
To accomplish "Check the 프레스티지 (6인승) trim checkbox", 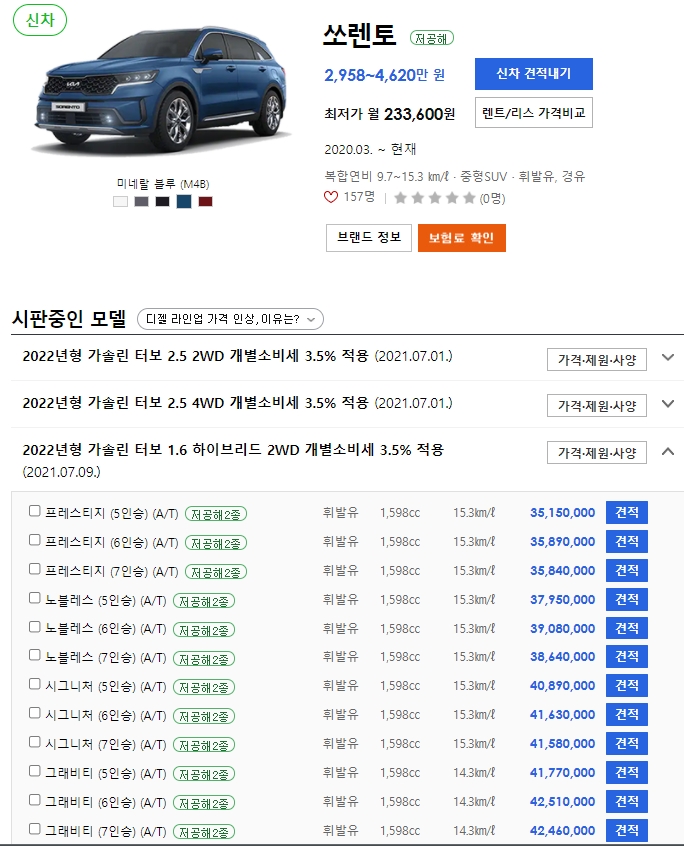I will point(35,540).
